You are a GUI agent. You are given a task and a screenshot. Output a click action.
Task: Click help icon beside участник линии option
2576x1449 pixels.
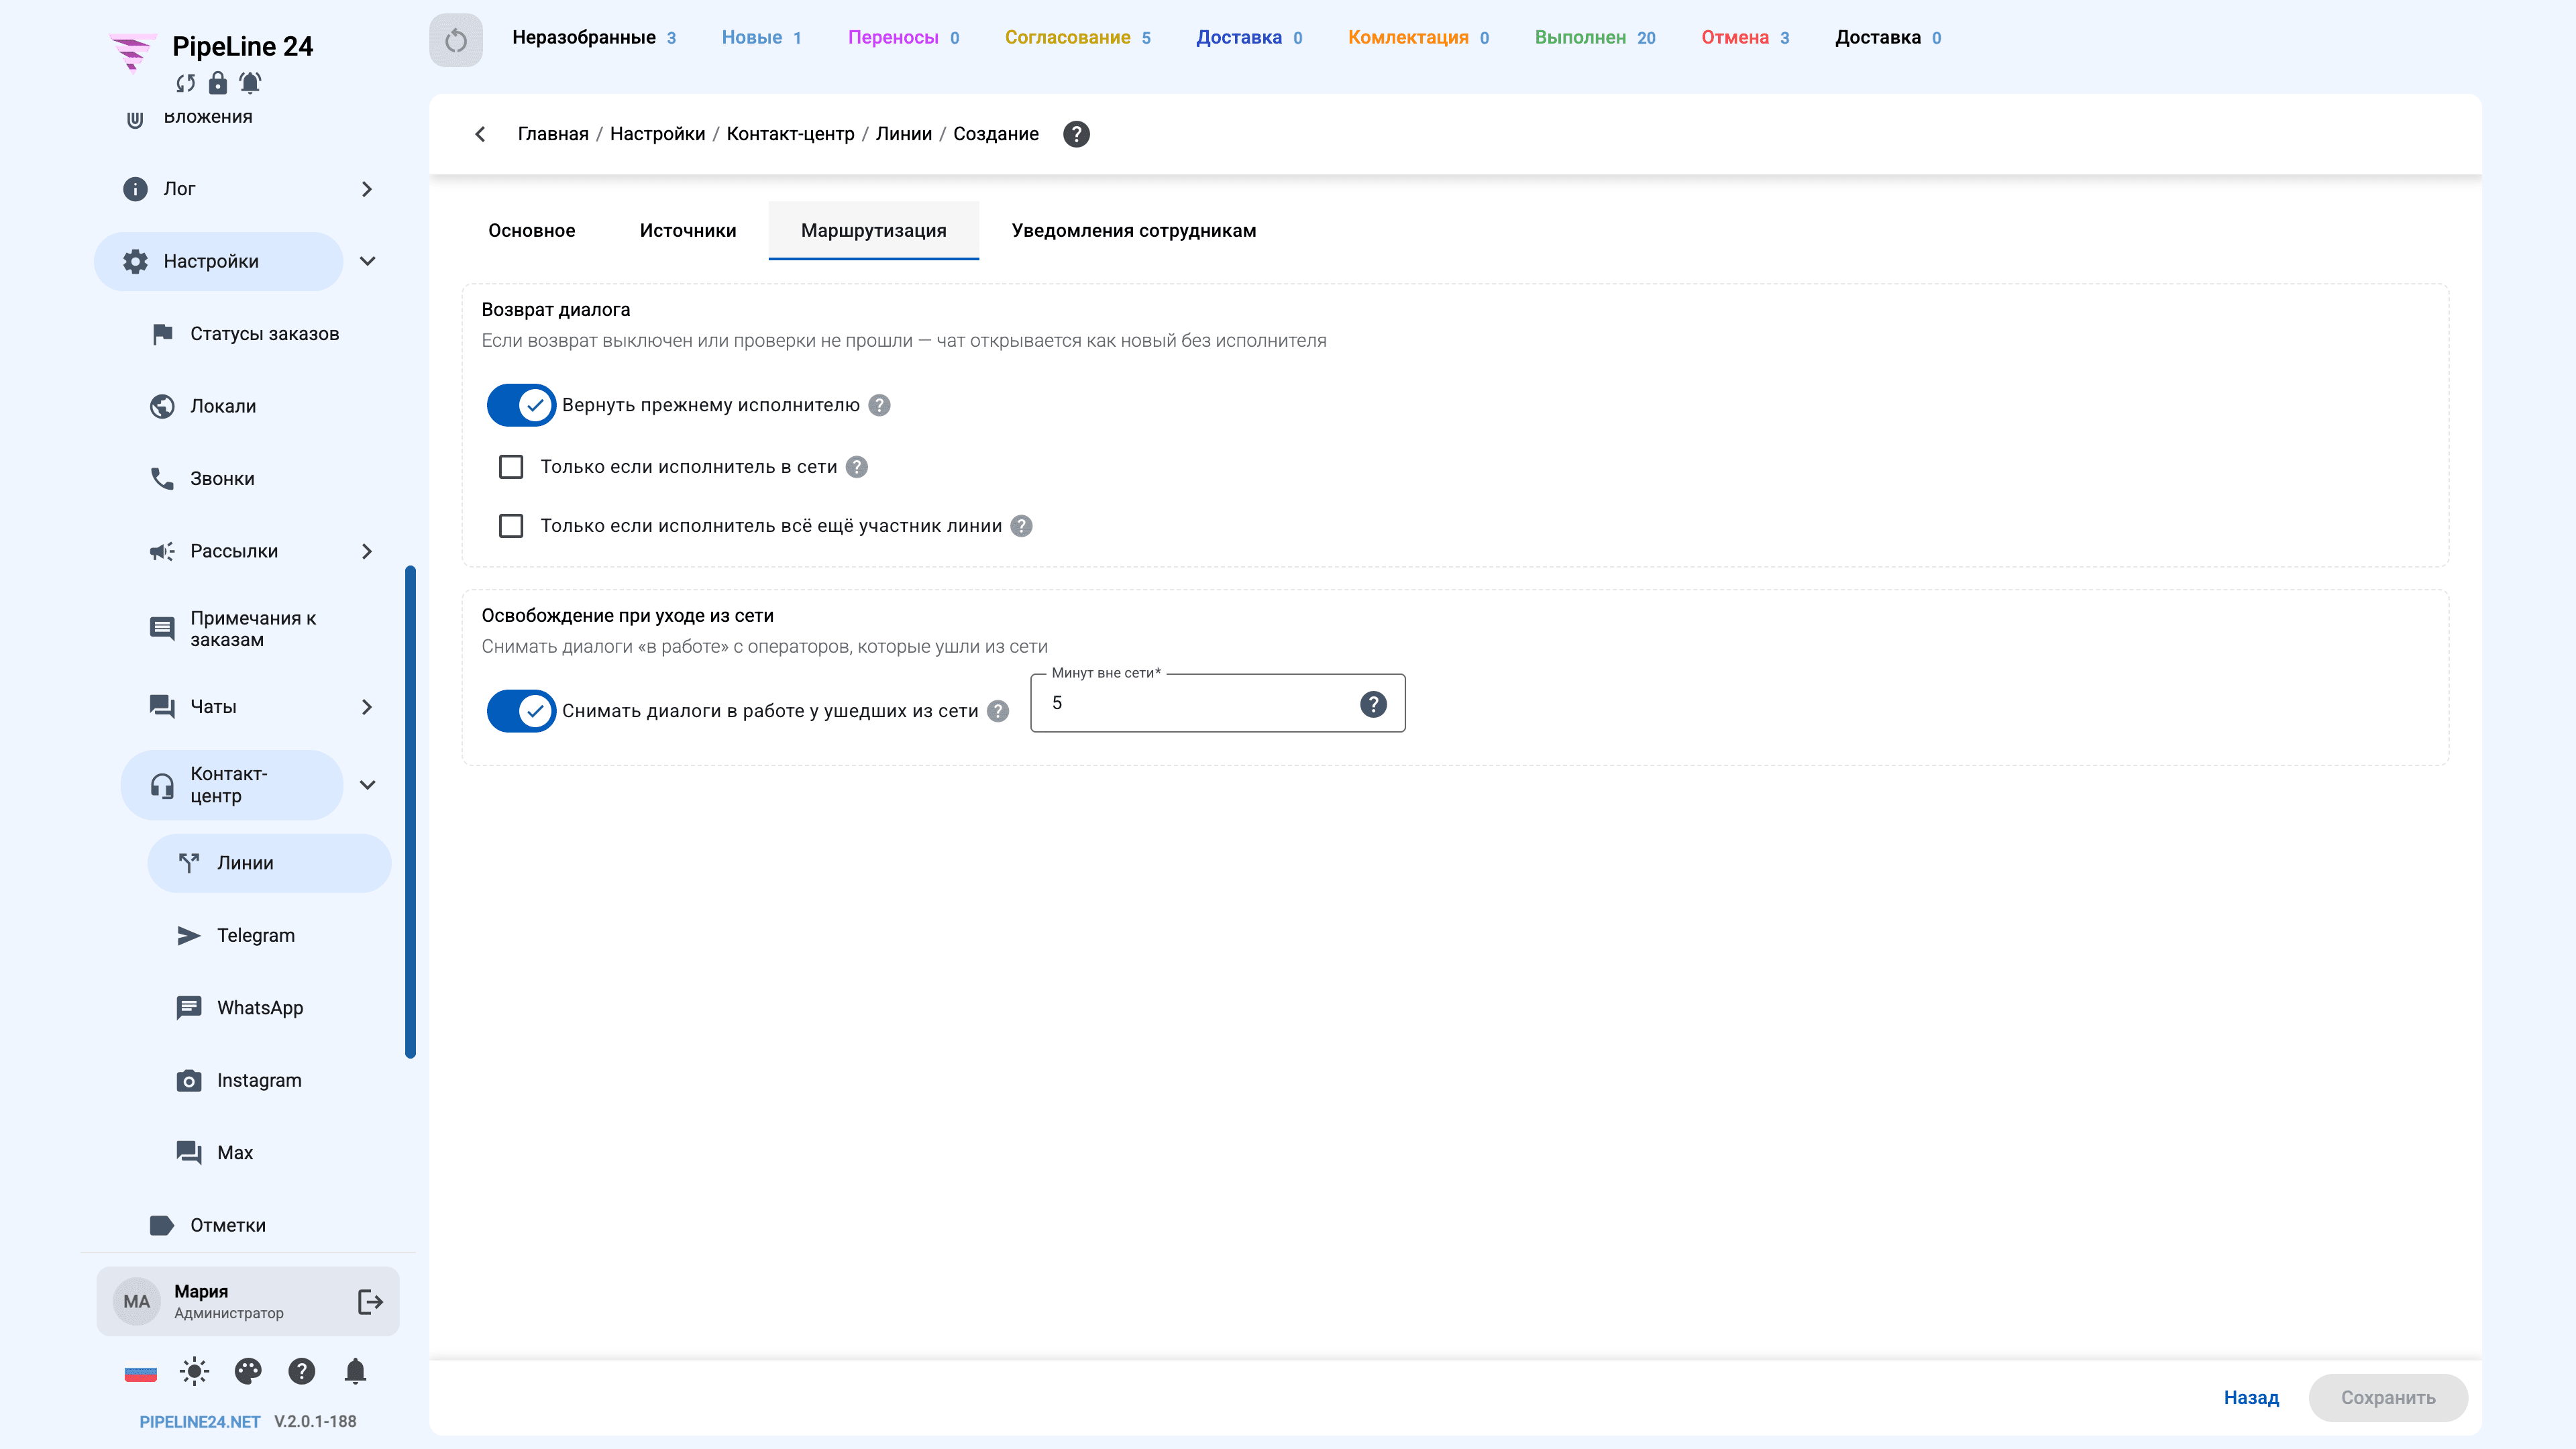coord(1021,526)
